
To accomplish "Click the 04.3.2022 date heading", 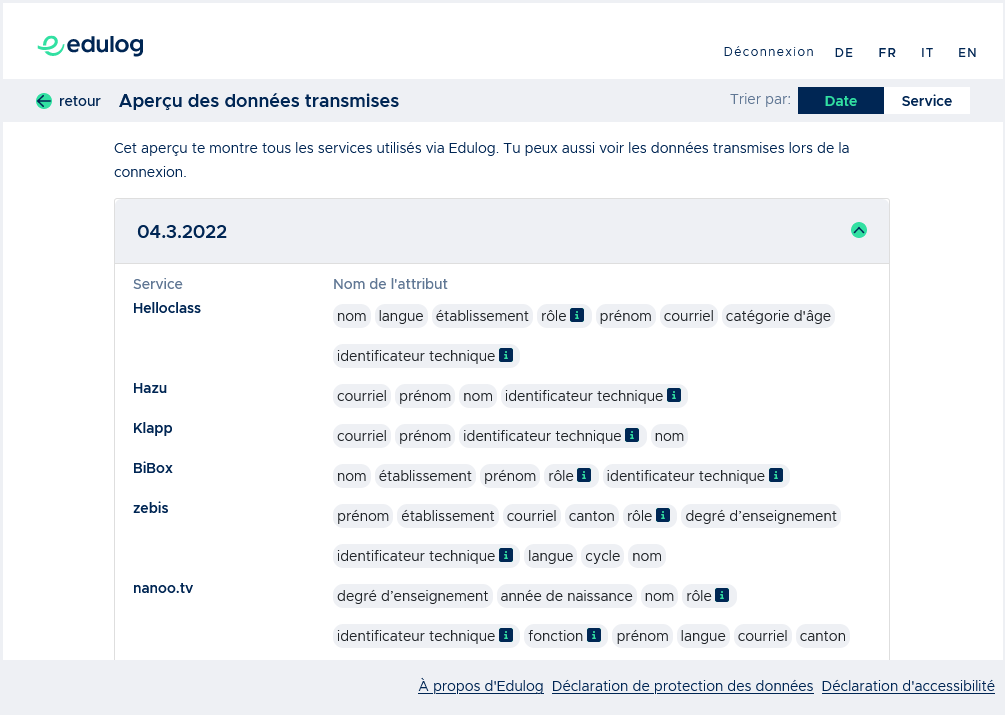I will coord(182,232).
